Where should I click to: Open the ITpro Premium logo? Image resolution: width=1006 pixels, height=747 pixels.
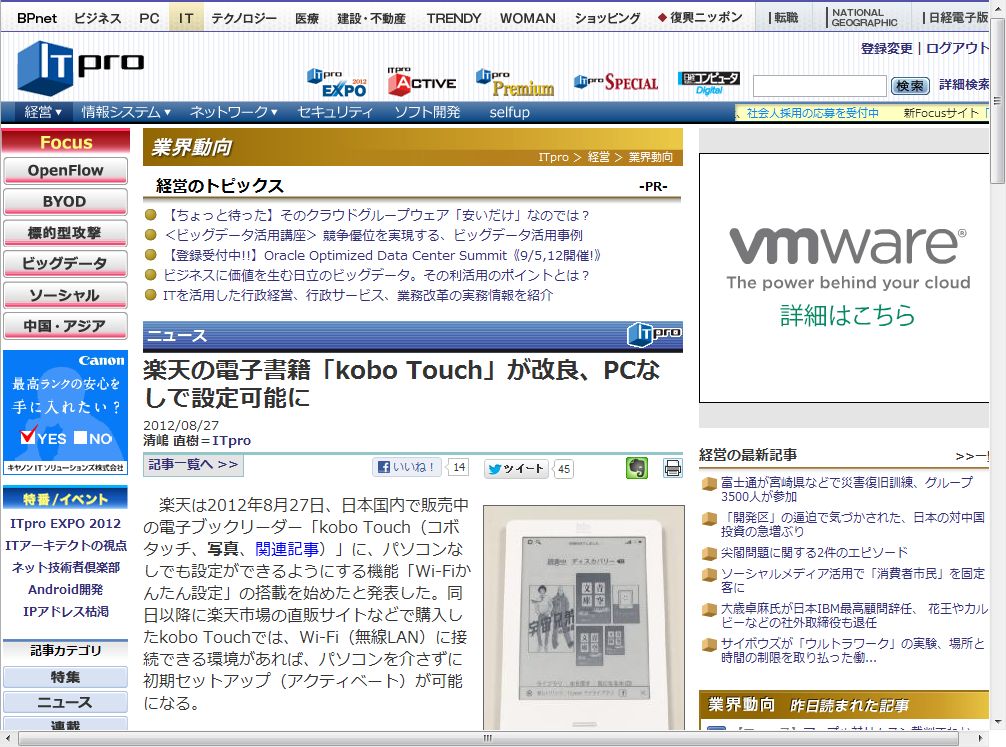coord(515,83)
